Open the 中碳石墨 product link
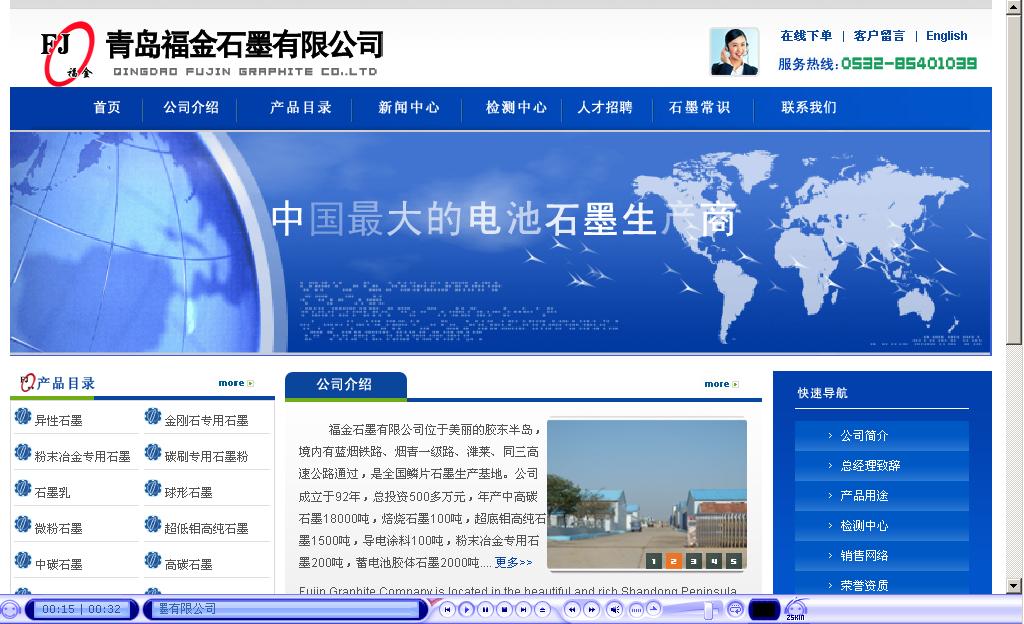Image resolution: width=1024 pixels, height=624 pixels. 58,564
